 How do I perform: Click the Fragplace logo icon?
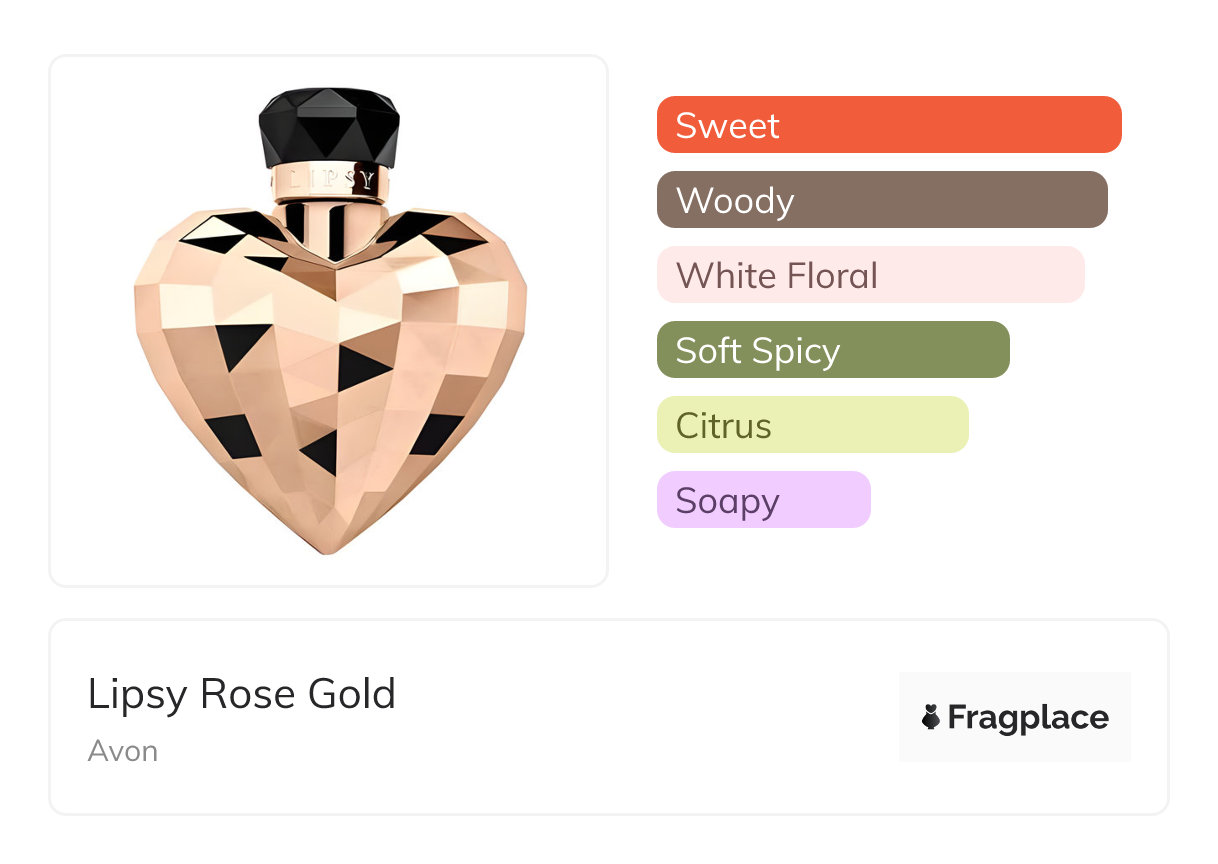931,717
